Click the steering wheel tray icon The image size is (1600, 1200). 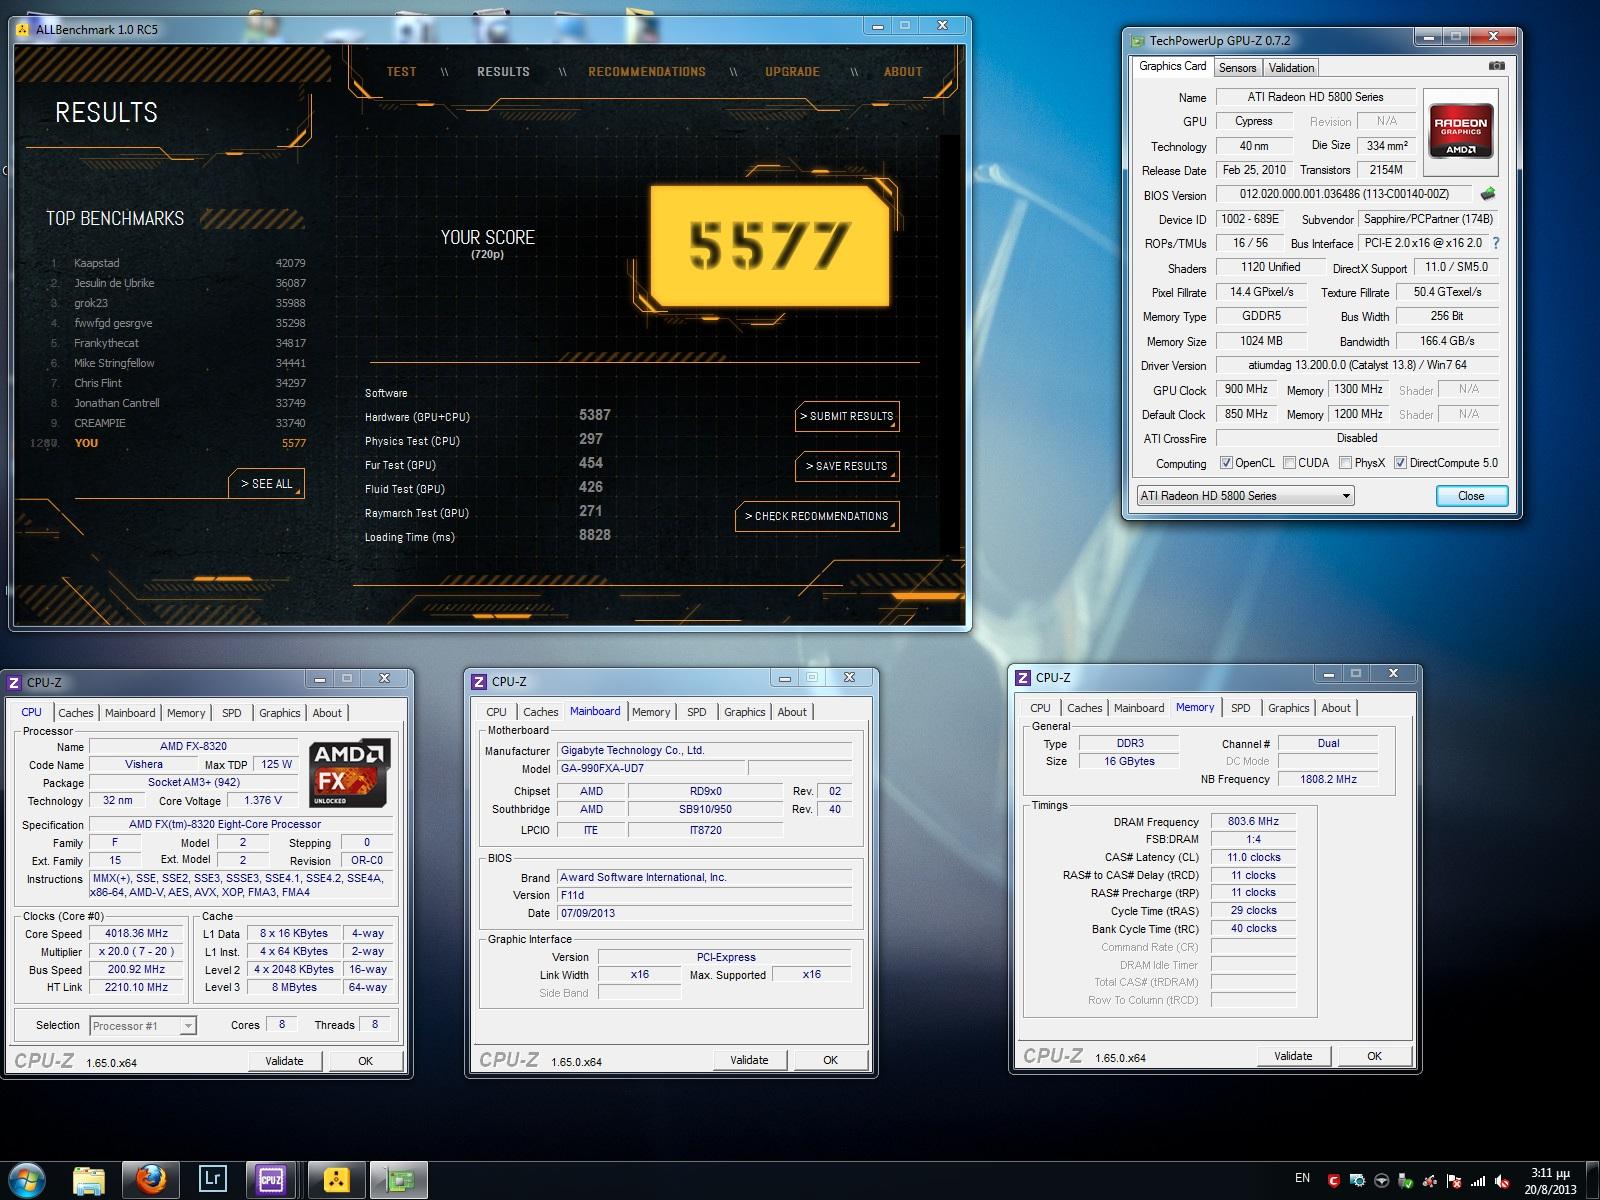tap(1382, 1181)
